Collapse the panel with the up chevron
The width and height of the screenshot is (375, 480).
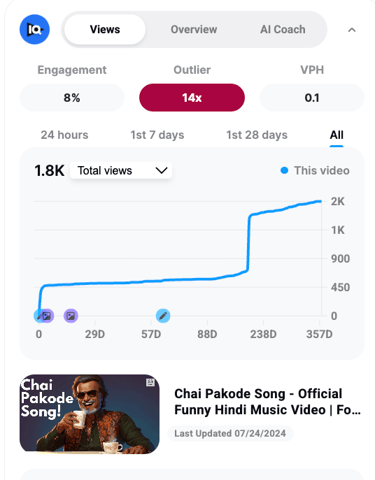click(352, 30)
